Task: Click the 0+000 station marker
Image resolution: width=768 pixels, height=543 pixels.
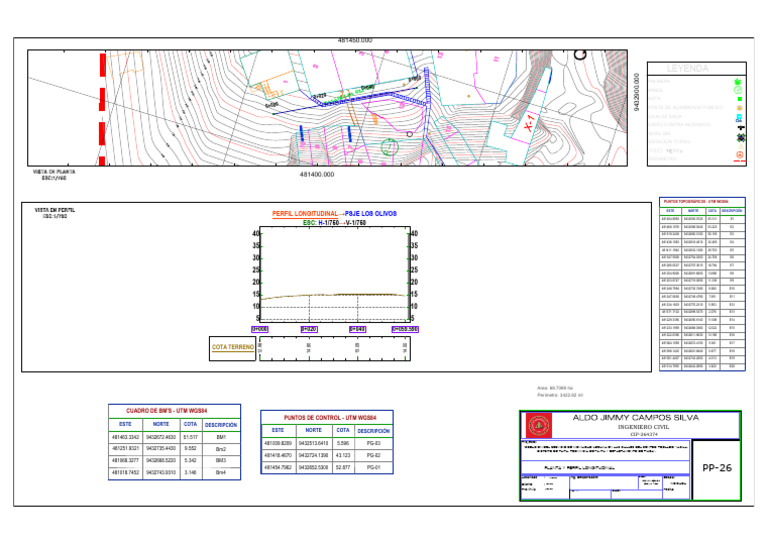Action: coord(259,328)
